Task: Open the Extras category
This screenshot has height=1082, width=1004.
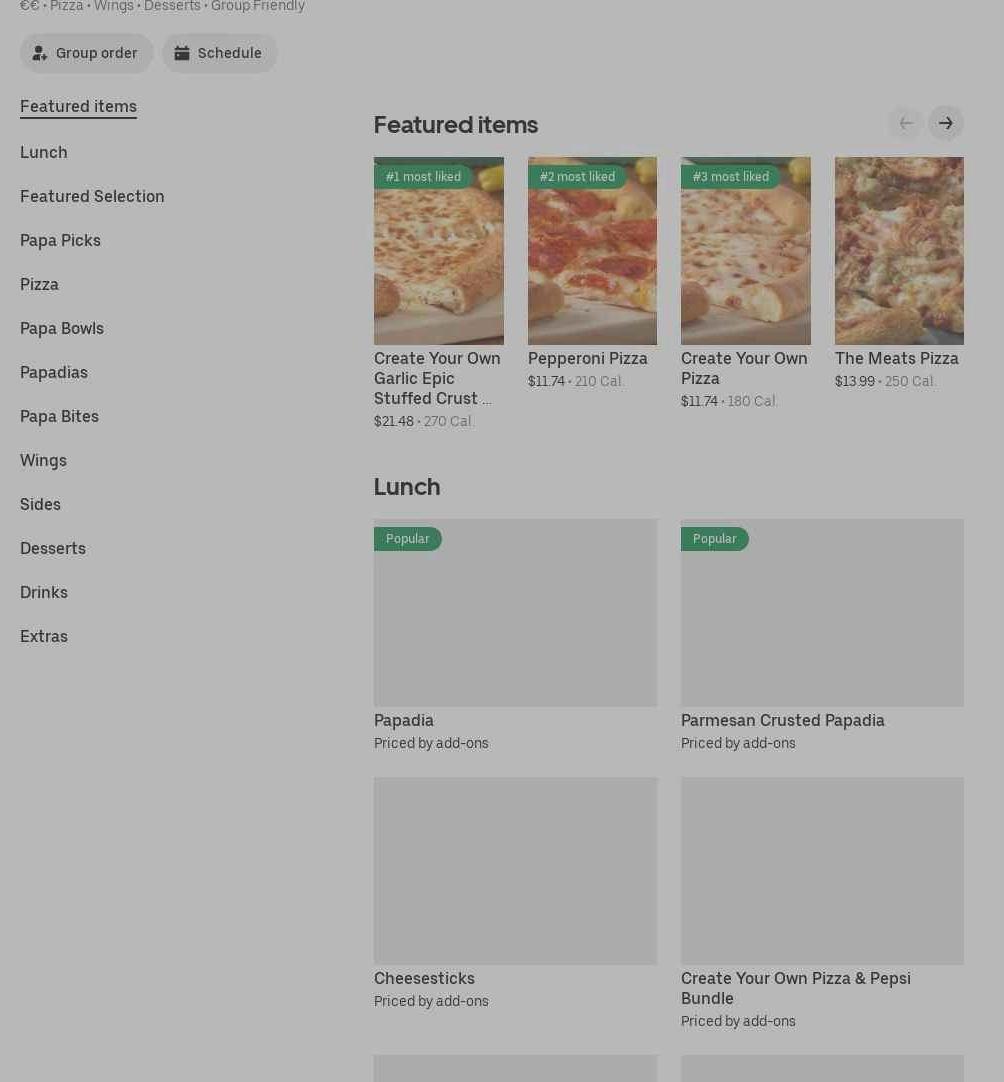Action: (44, 636)
